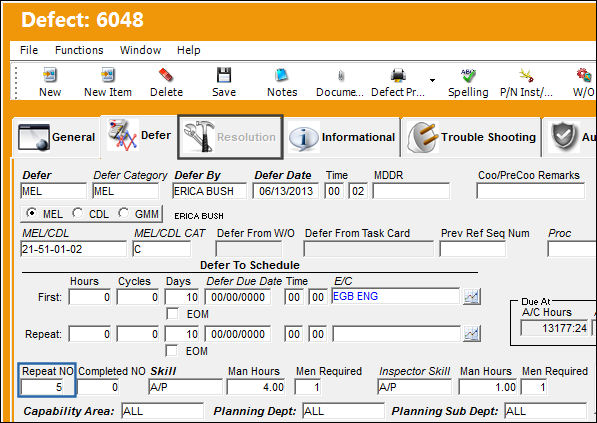Click the First row Hours field

coord(90,297)
